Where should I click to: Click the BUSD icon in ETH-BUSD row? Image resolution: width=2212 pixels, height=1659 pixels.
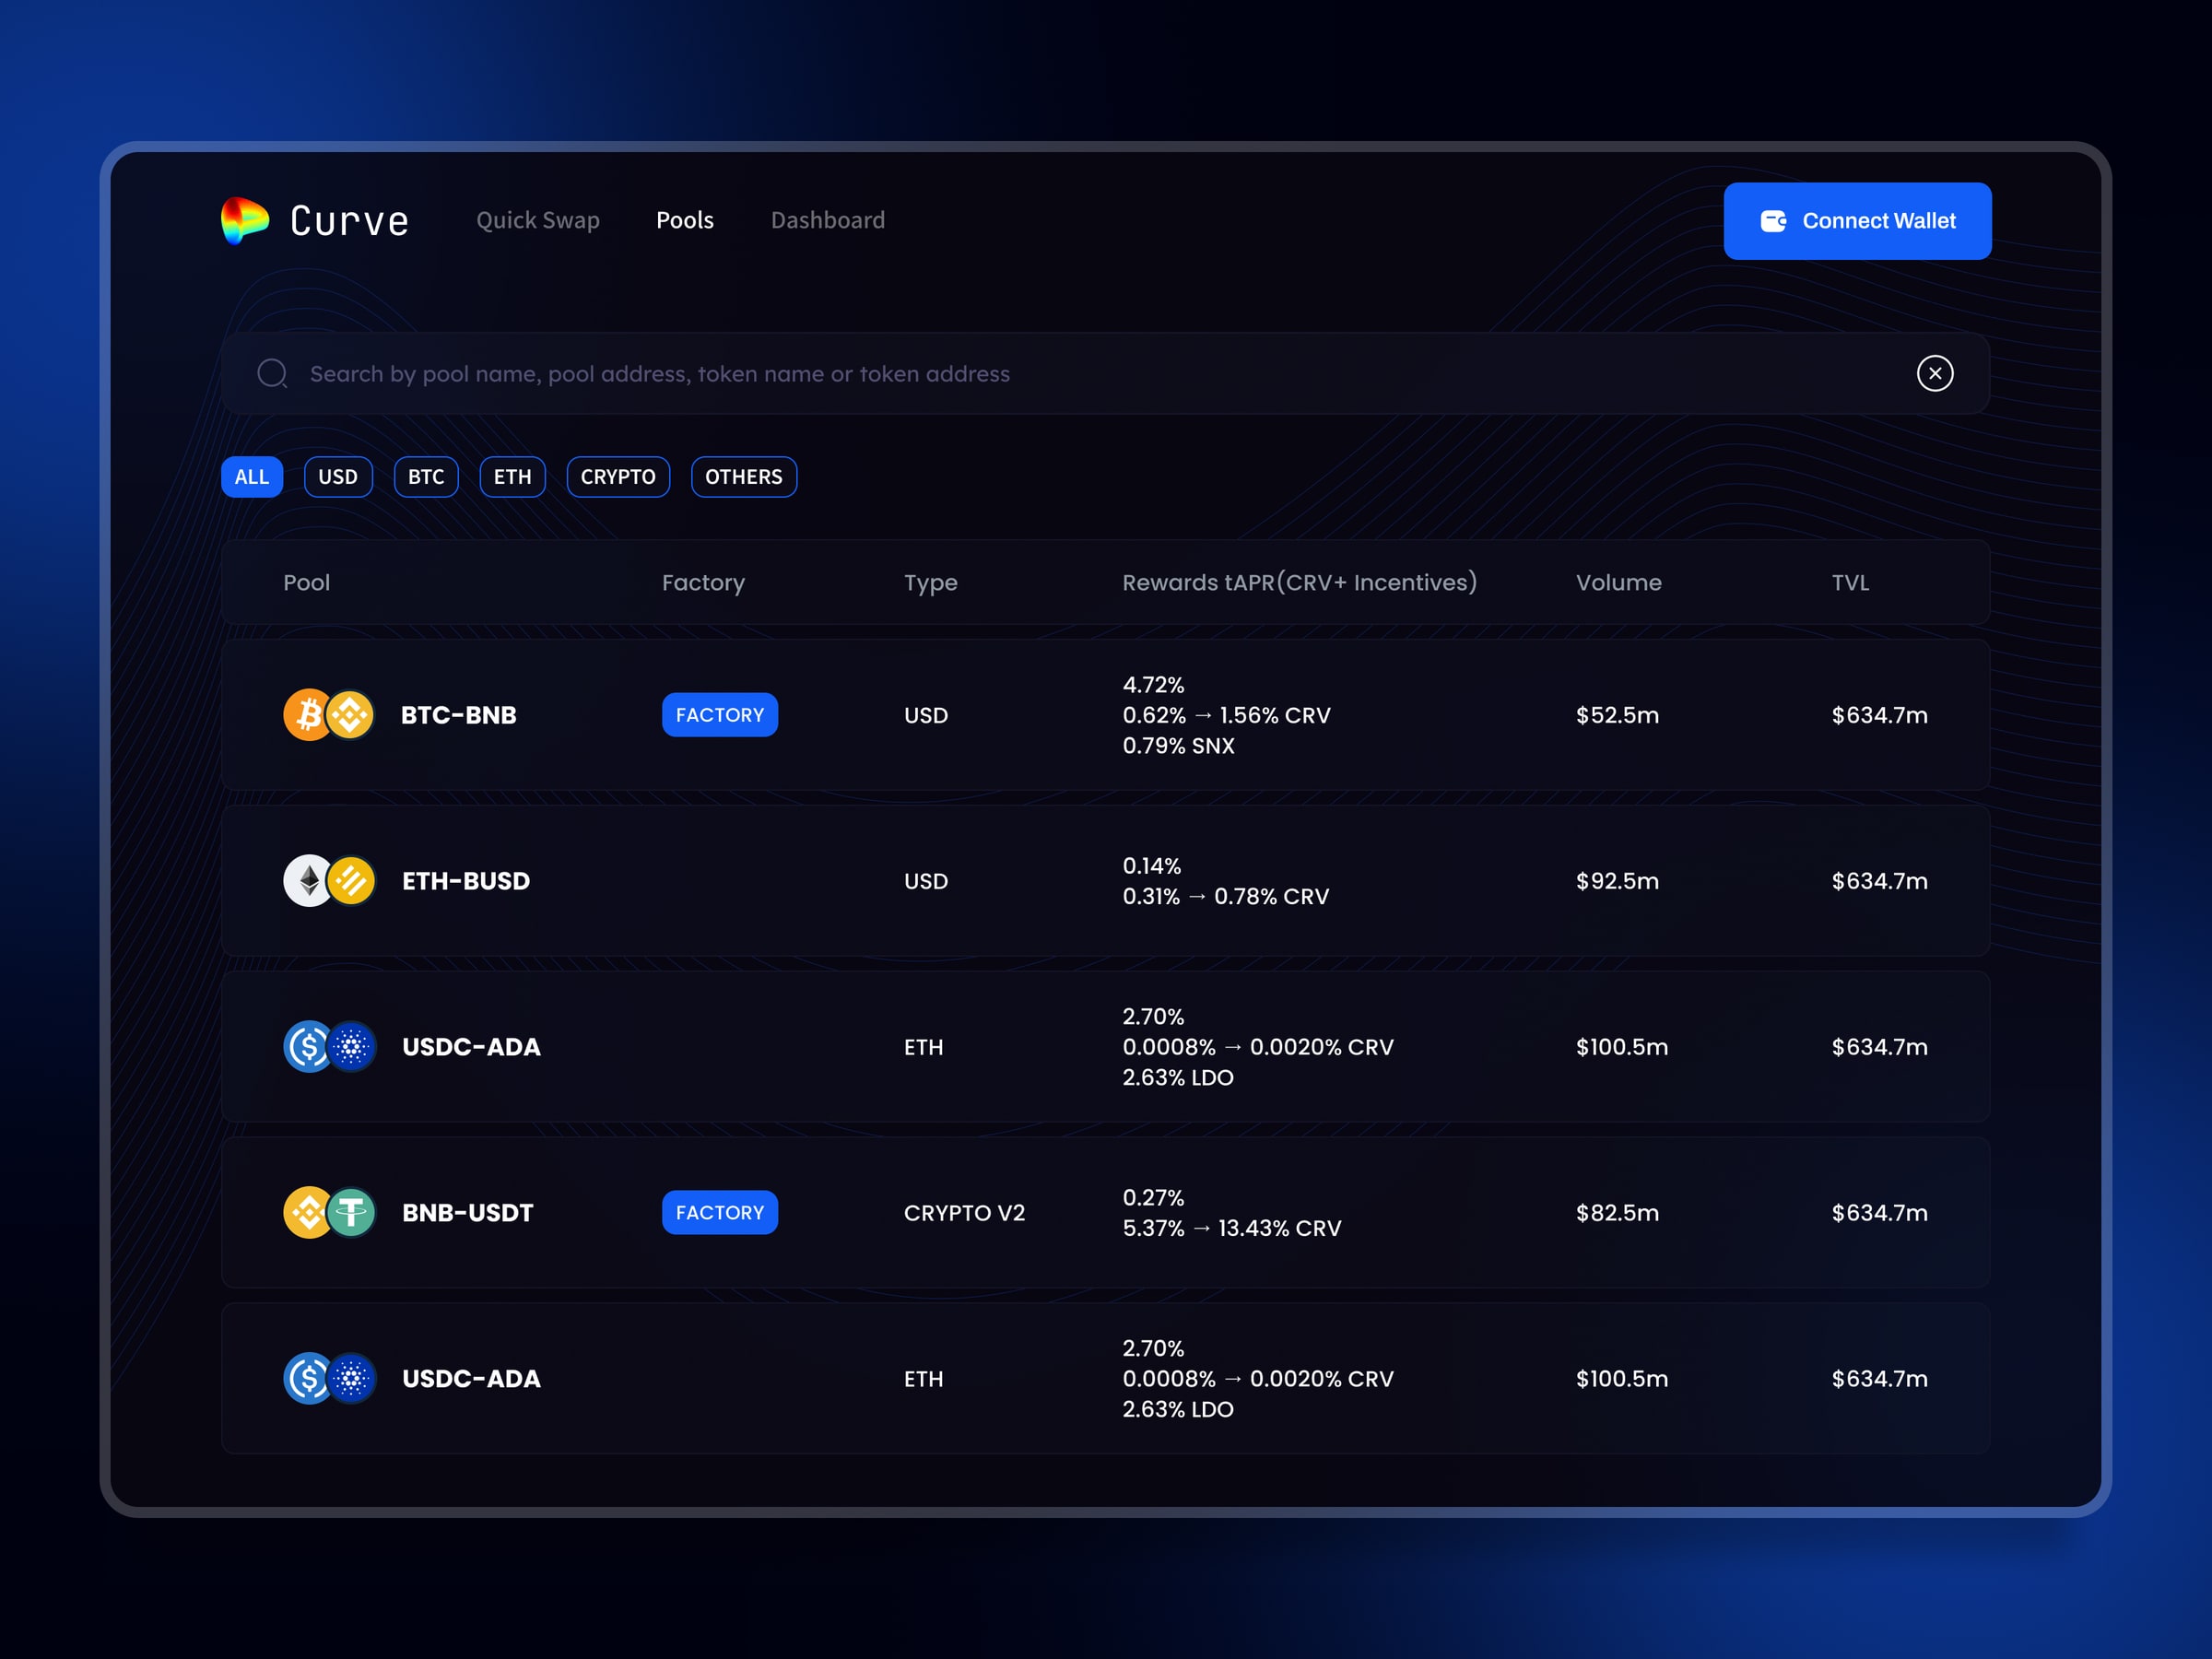(x=351, y=881)
